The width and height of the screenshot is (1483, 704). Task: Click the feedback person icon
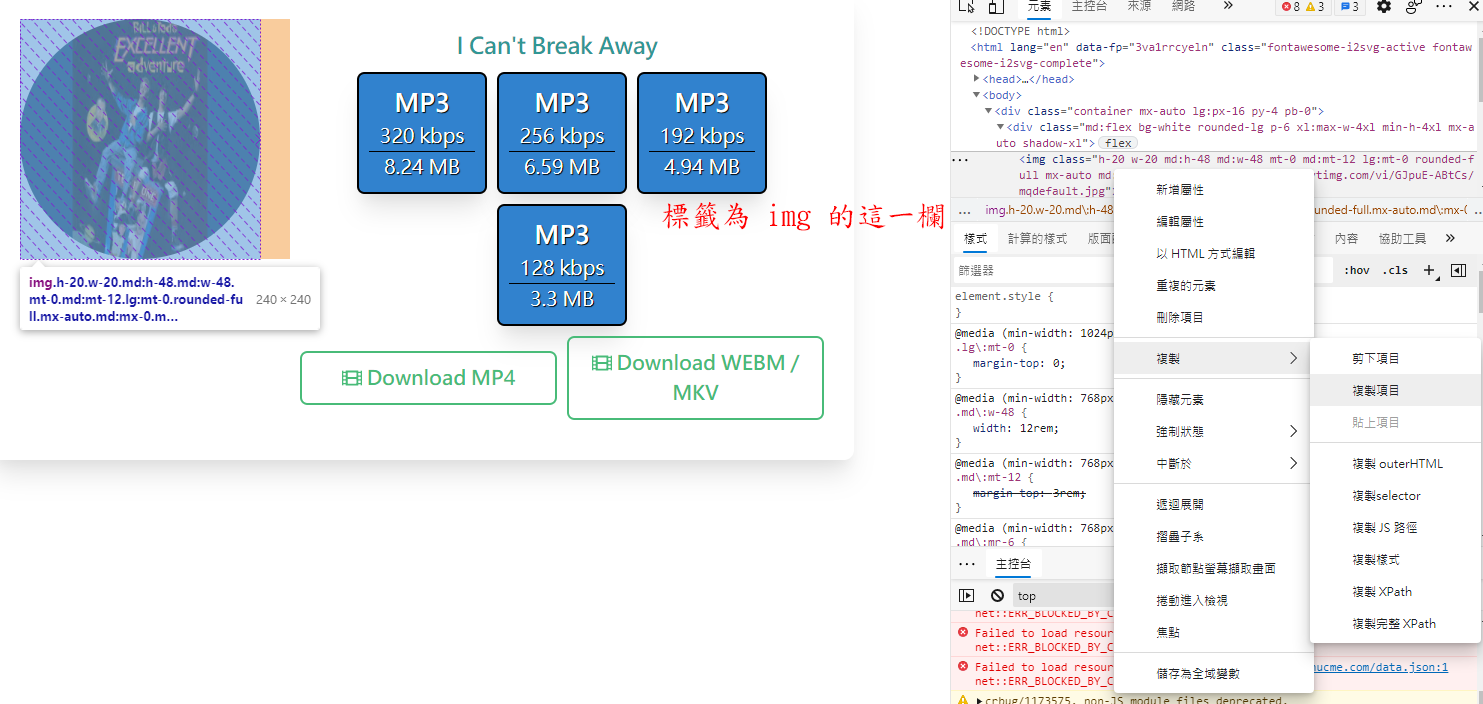[x=1413, y=6]
